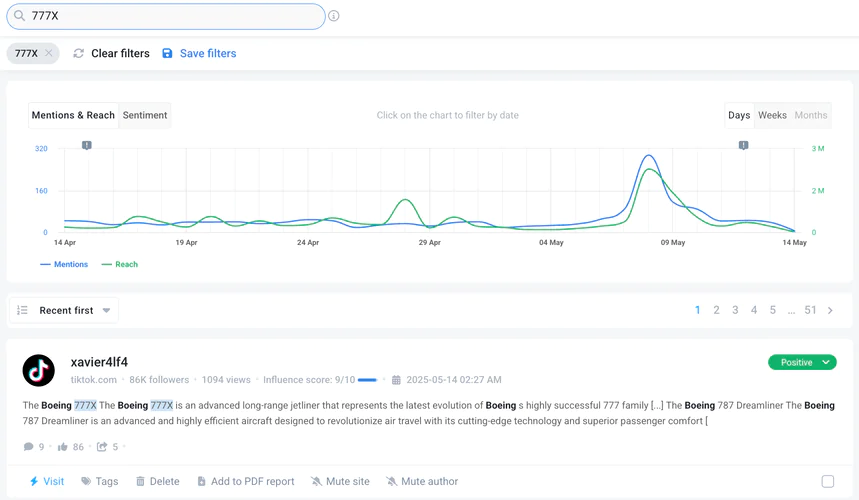Go to results page 51
This screenshot has width=859, height=500.
tap(810, 310)
